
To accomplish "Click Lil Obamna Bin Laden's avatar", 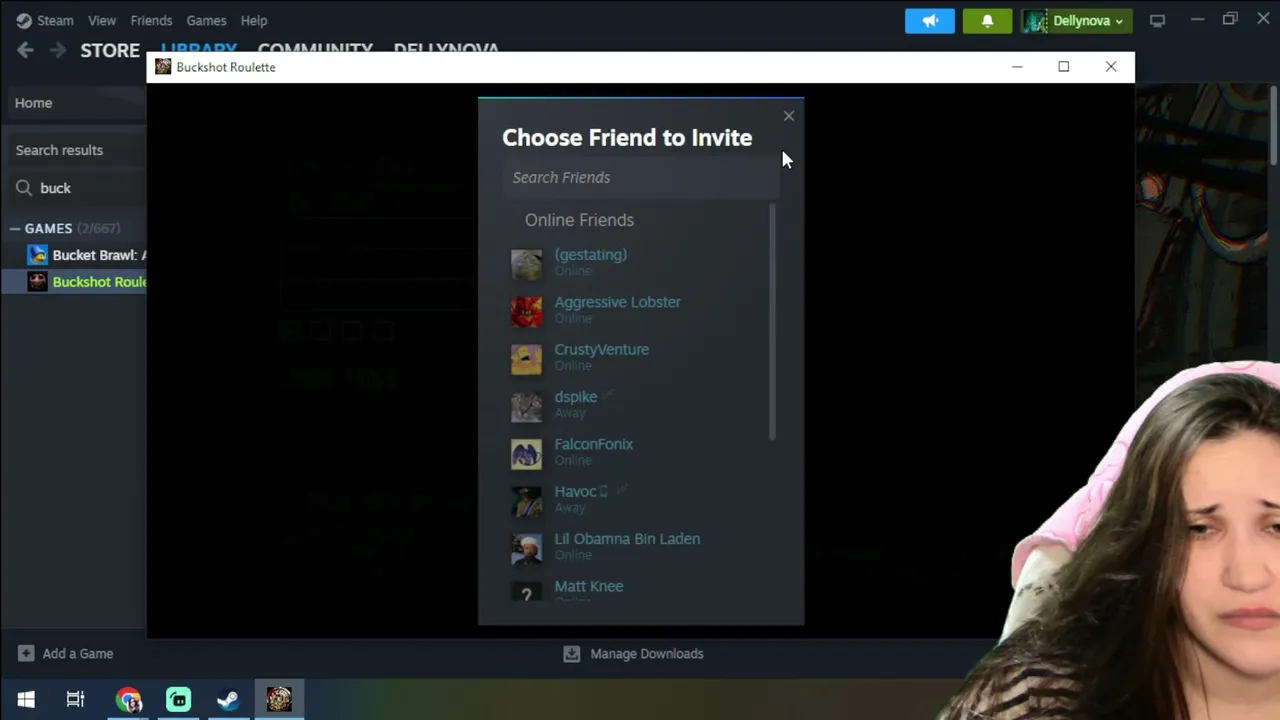I will coord(526,548).
